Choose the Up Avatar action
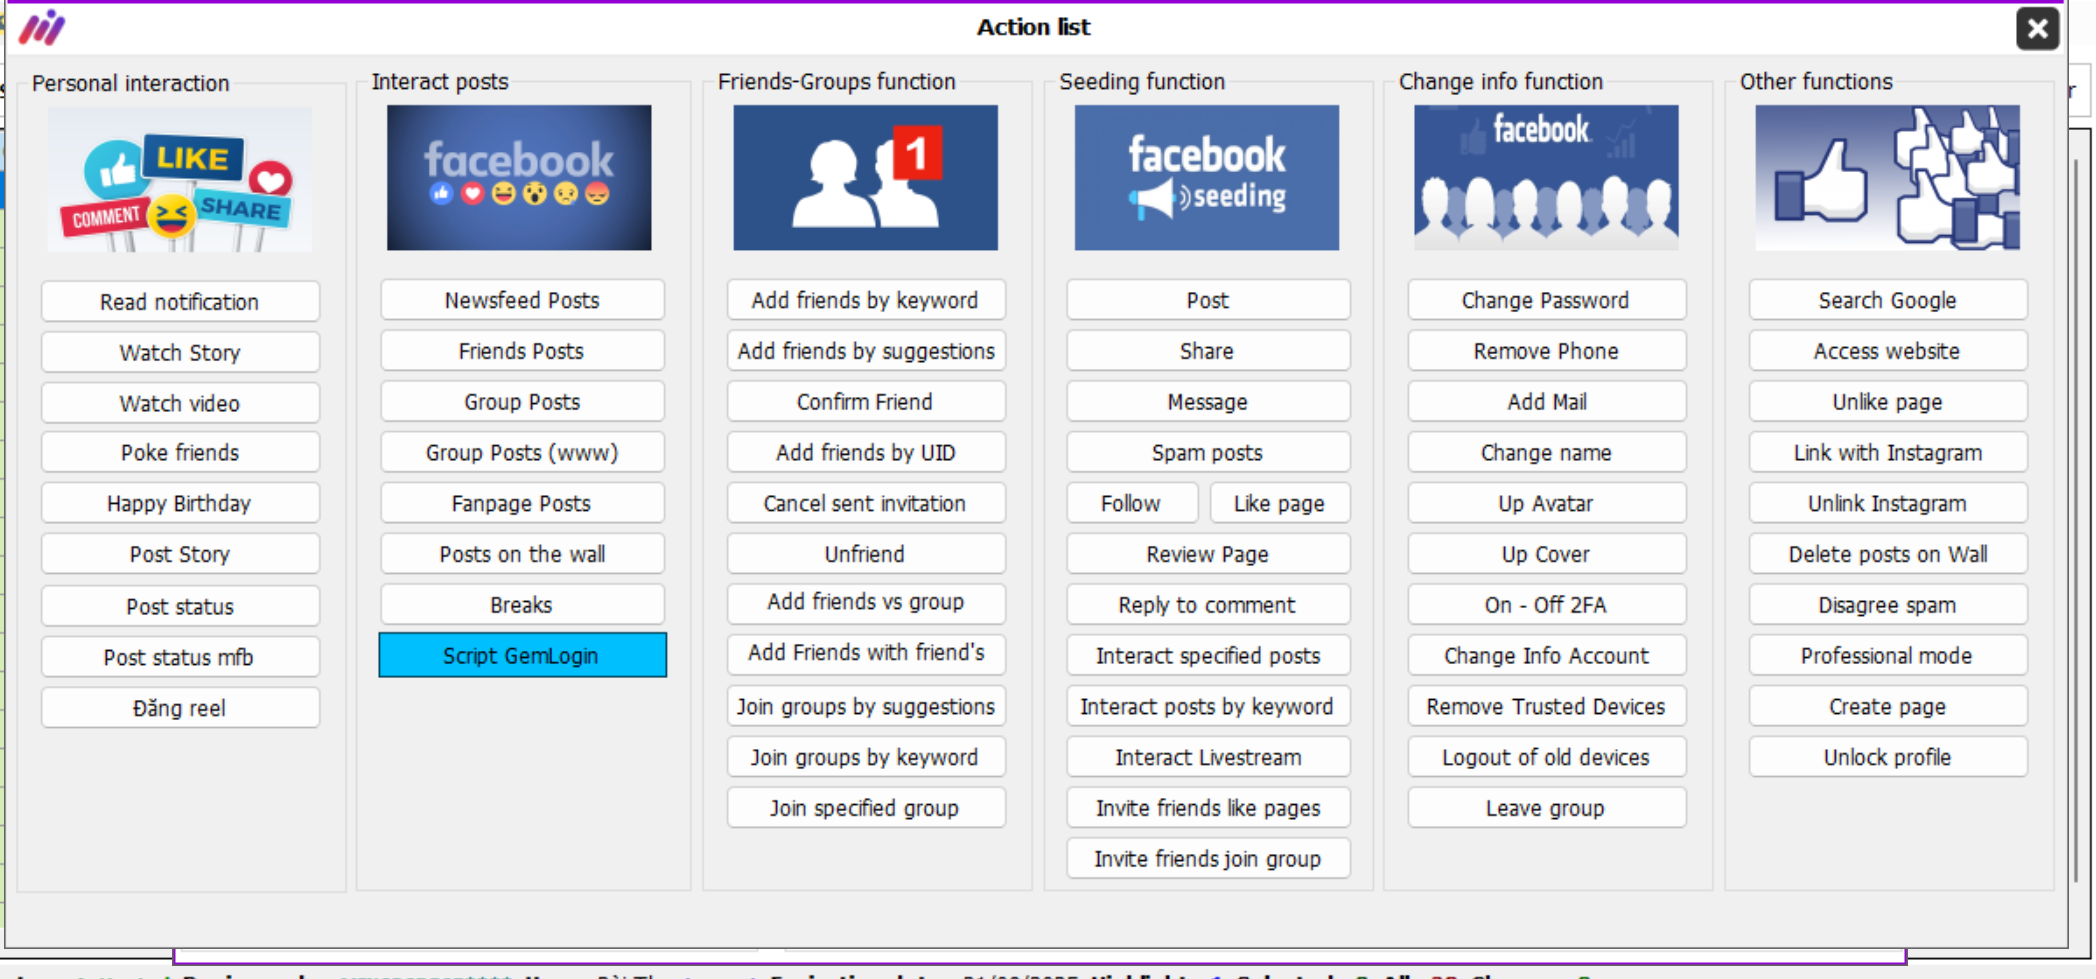This screenshot has height=979, width=2096. [1546, 504]
